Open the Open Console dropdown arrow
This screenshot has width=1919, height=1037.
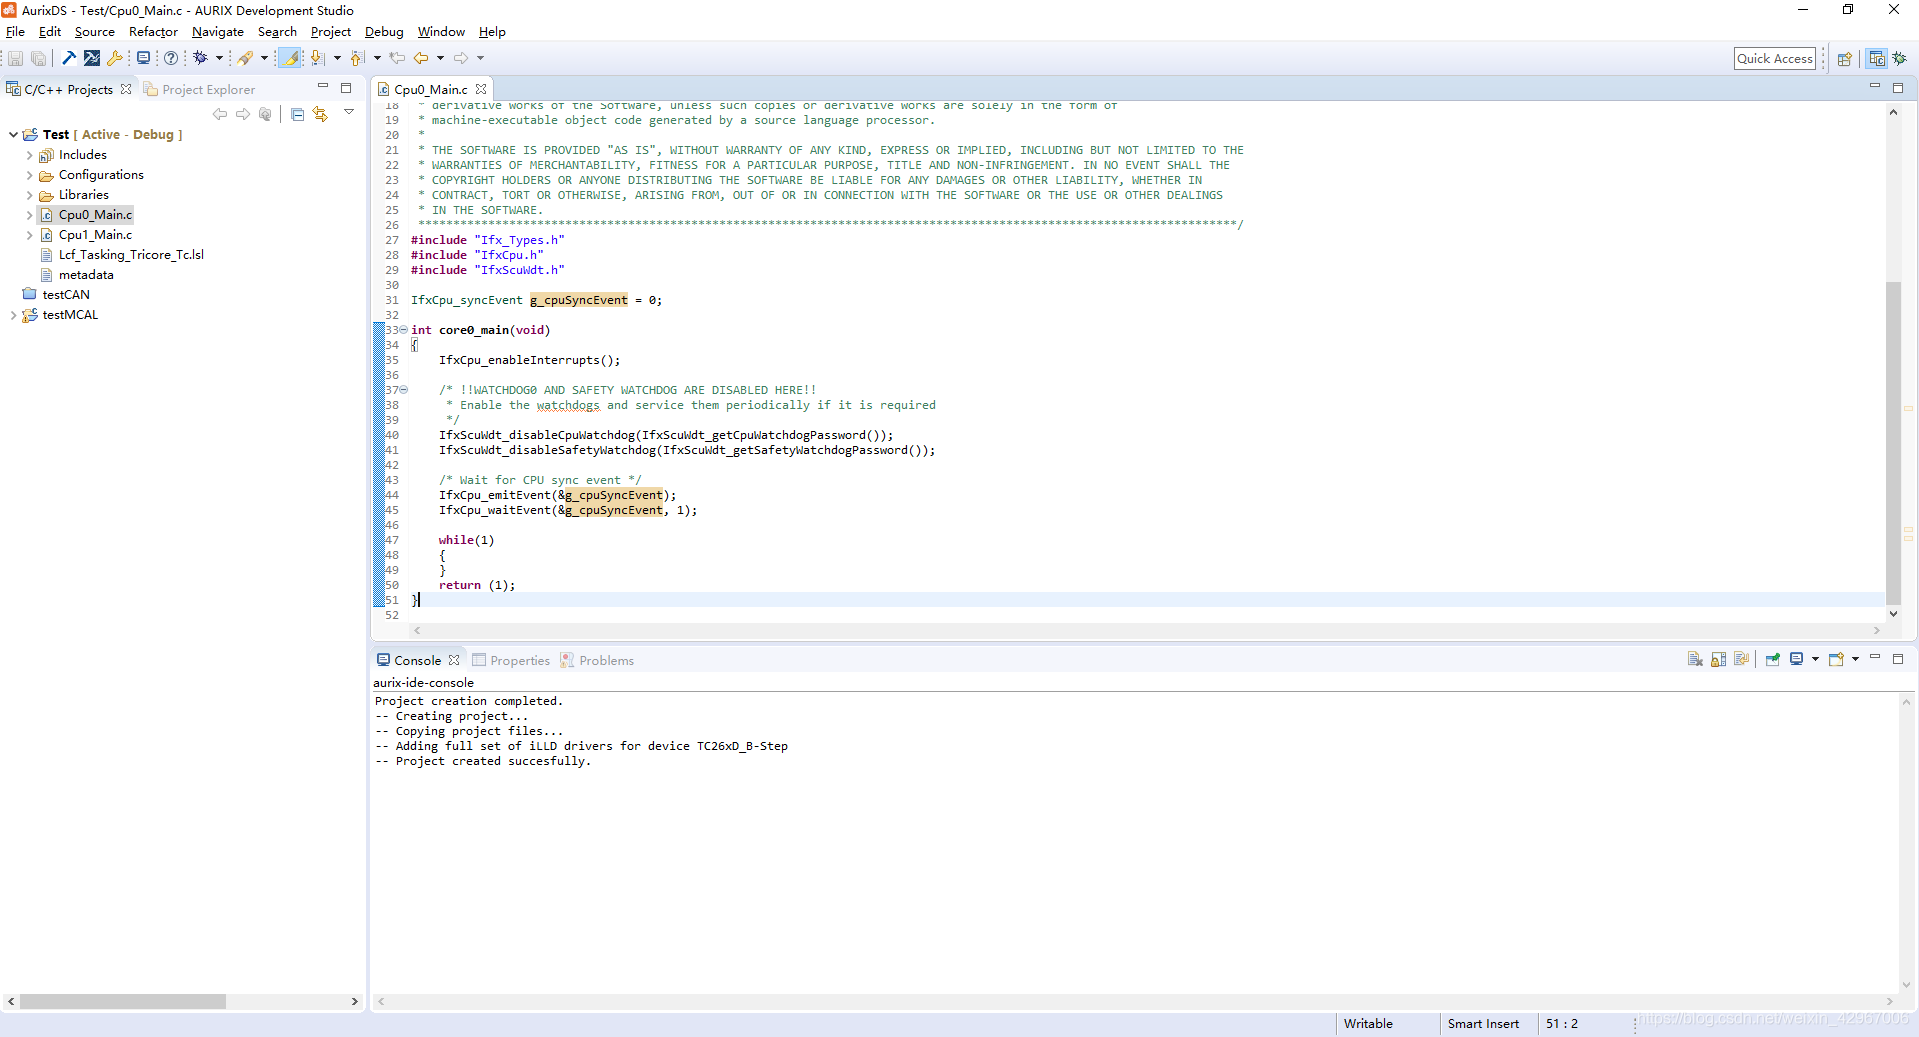(x=1855, y=659)
